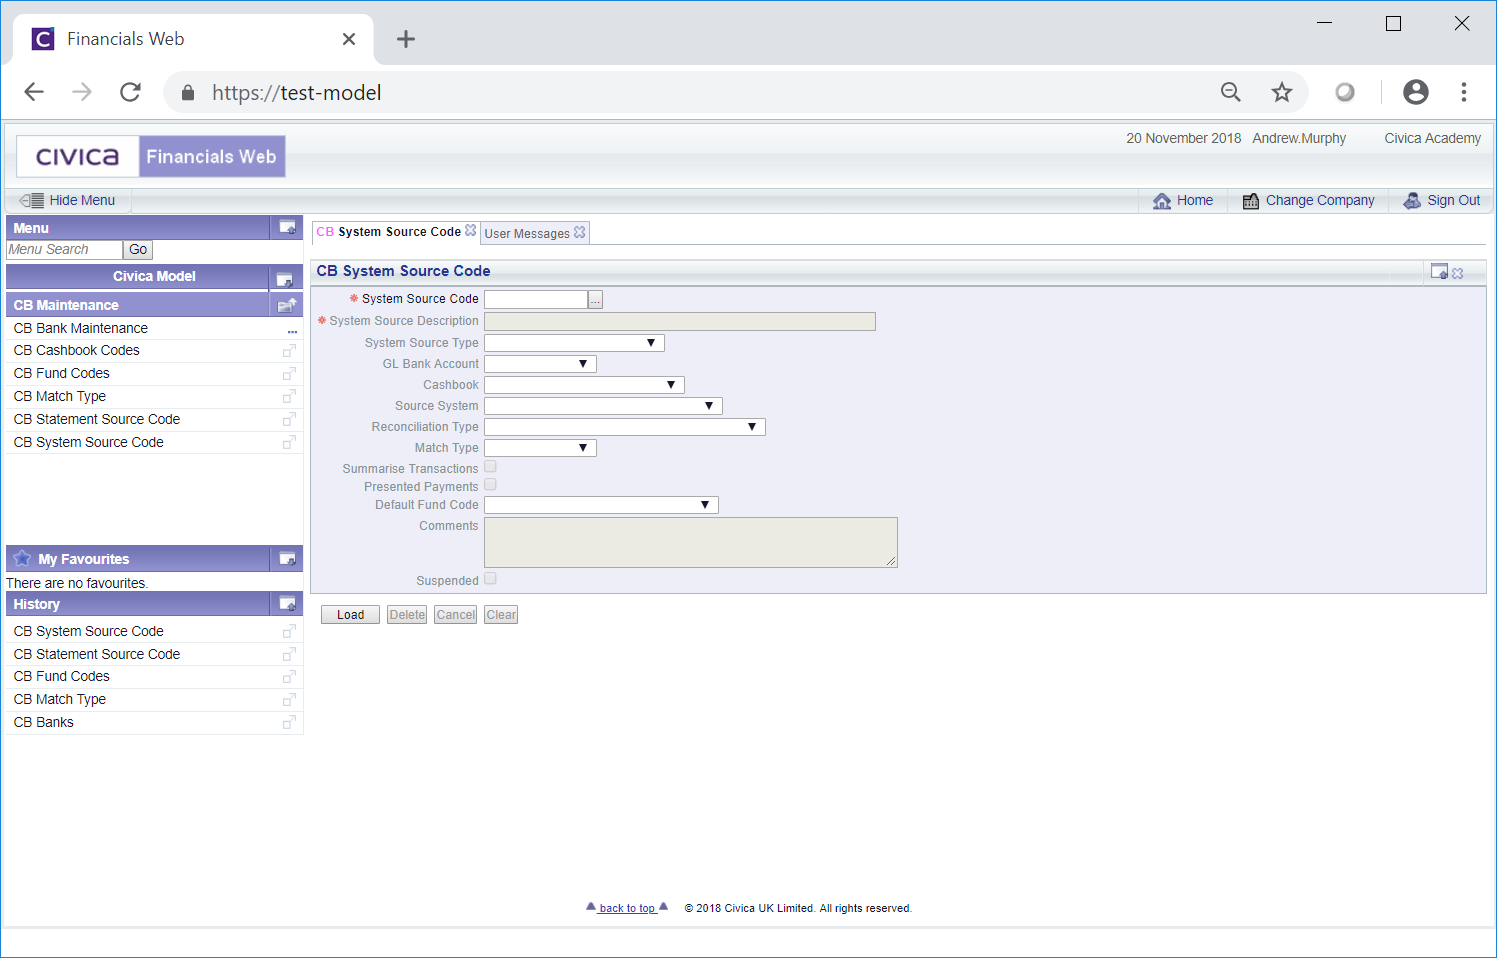Screen dimensions: 1497x958
Task: Click new window icon for menu CB System Source Code
Action: [x=289, y=443]
